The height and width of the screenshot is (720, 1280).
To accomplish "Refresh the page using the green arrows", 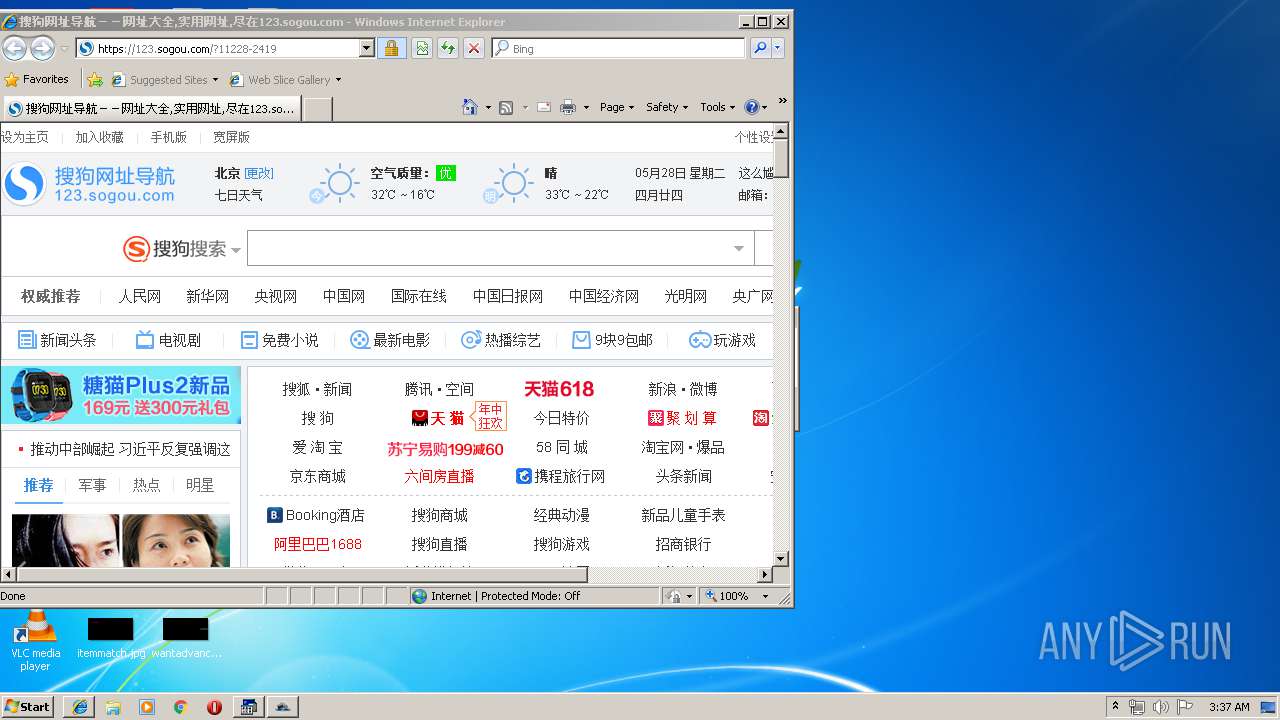I will point(448,48).
